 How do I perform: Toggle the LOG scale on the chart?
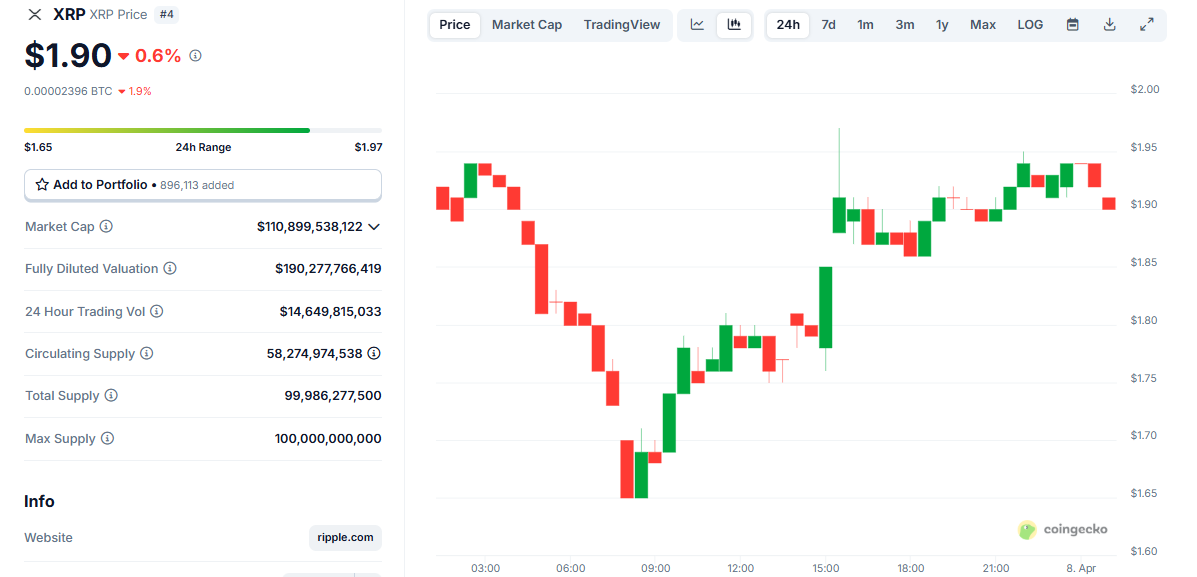coord(1030,25)
